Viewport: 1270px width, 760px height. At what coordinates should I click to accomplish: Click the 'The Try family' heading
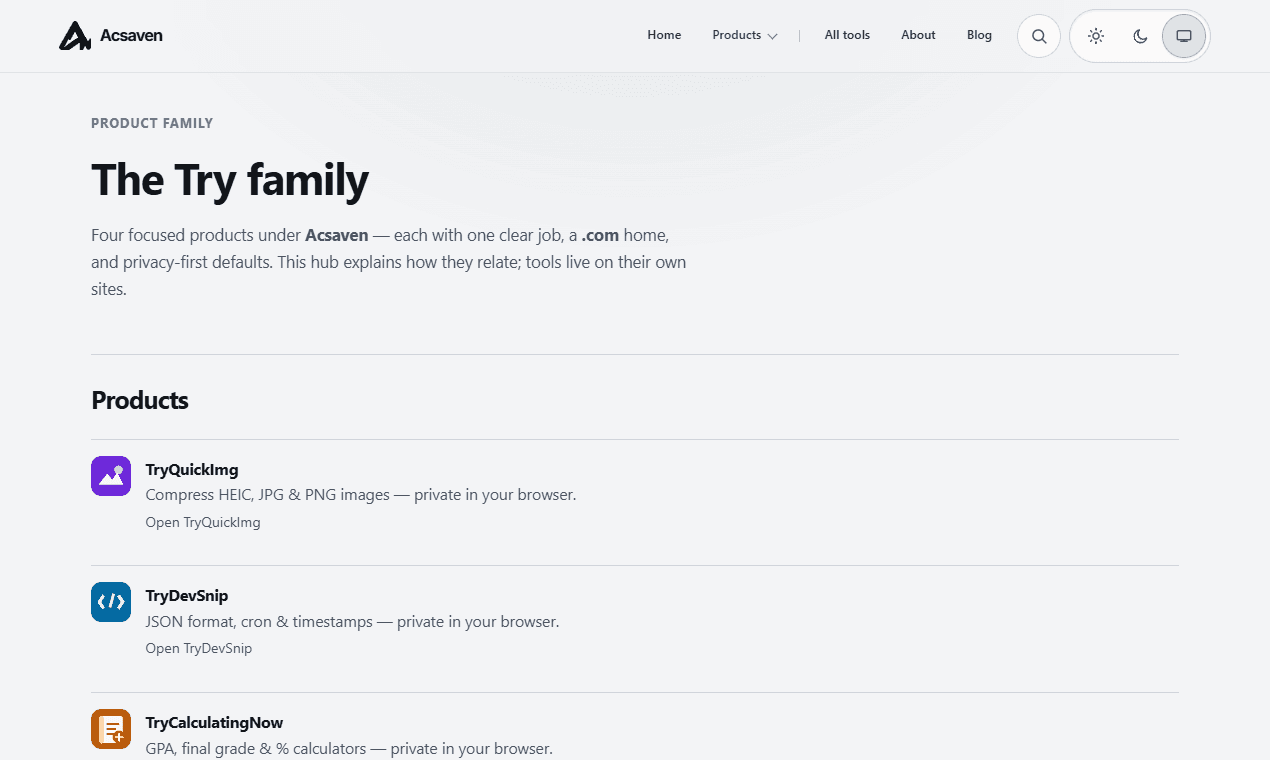230,180
